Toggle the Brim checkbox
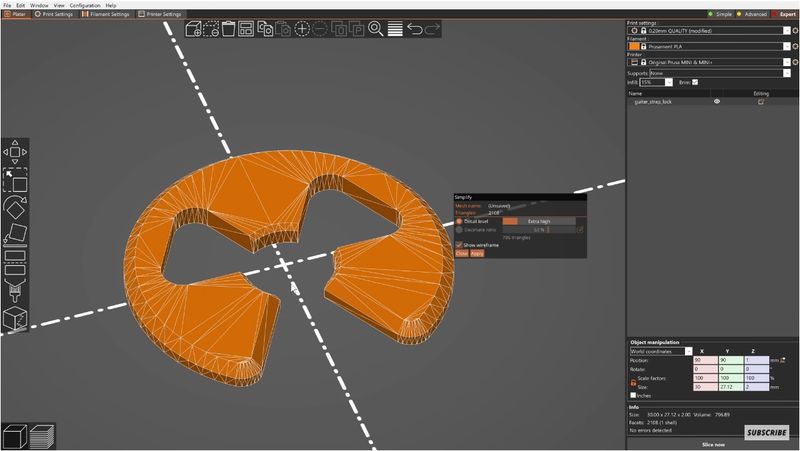 [x=695, y=82]
